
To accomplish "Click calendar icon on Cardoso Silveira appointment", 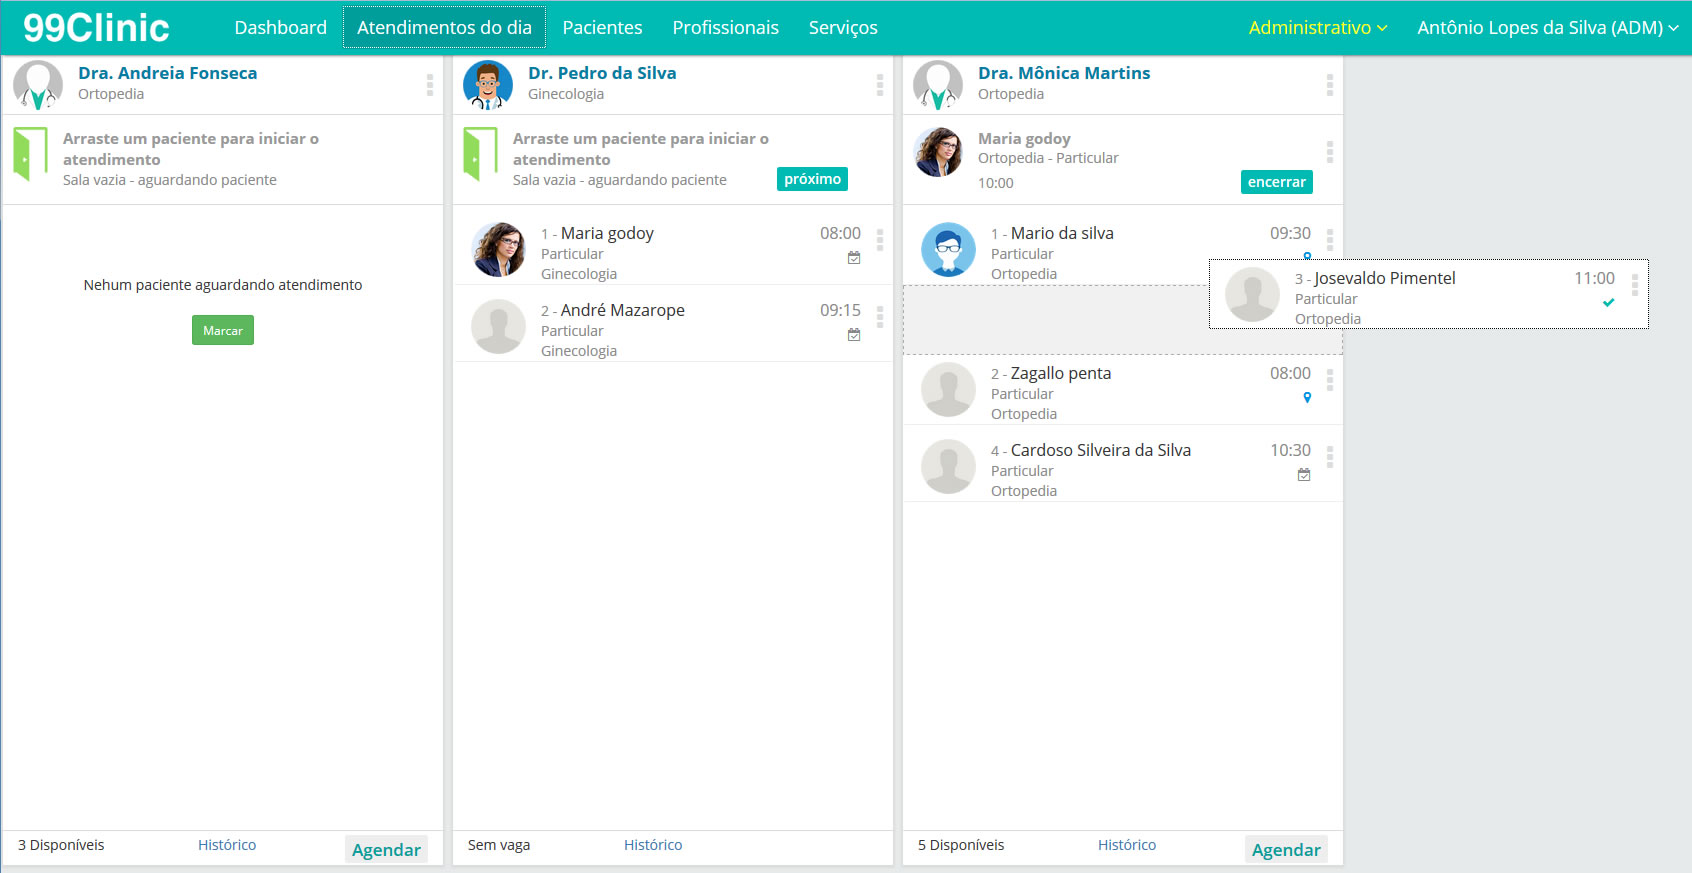I will point(1304,475).
